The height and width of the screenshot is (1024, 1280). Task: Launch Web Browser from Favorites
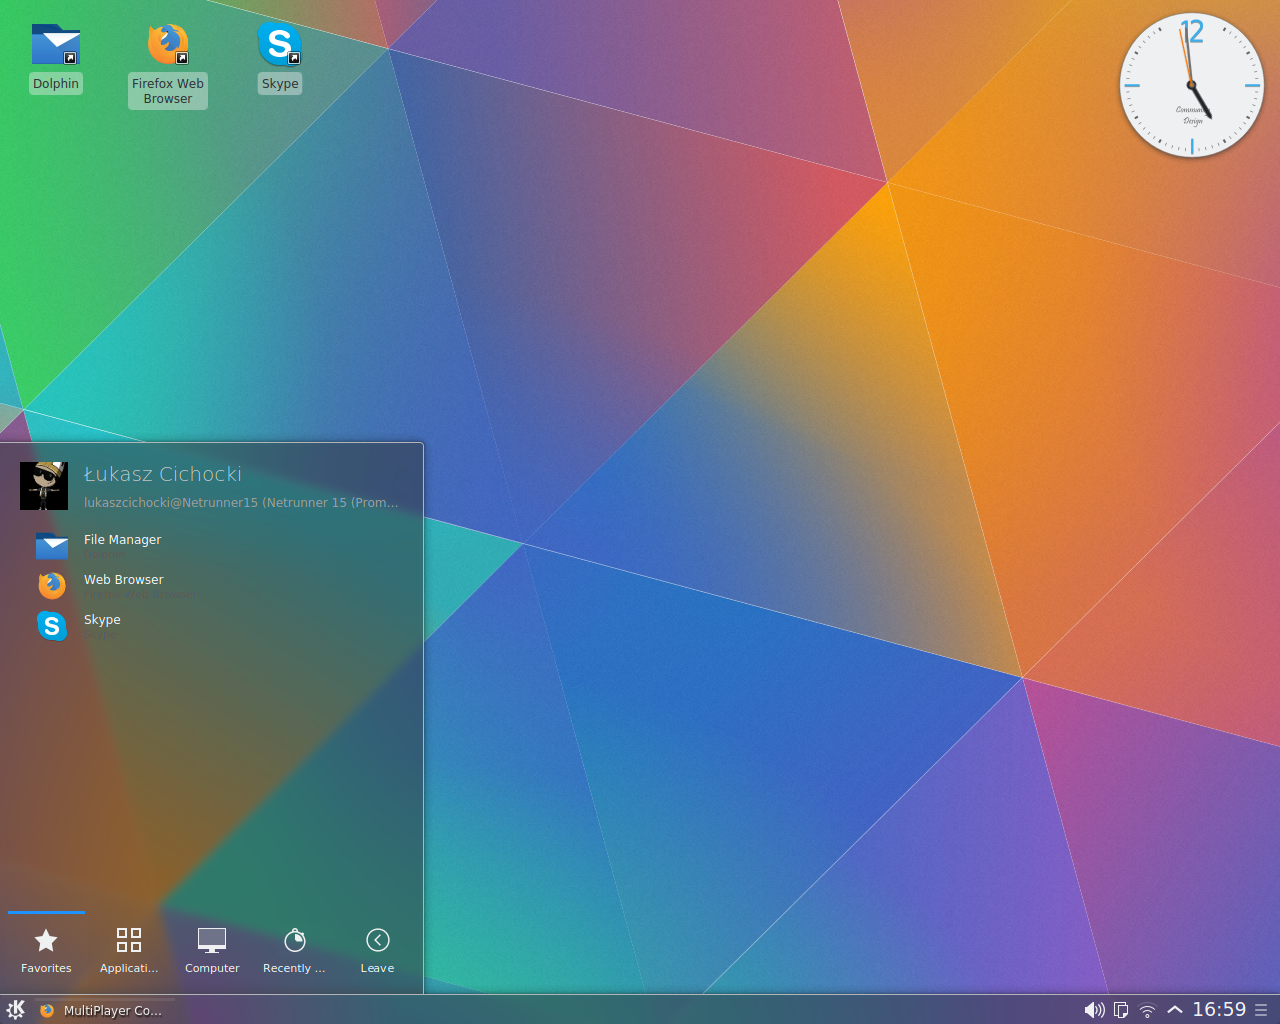[x=214, y=585]
